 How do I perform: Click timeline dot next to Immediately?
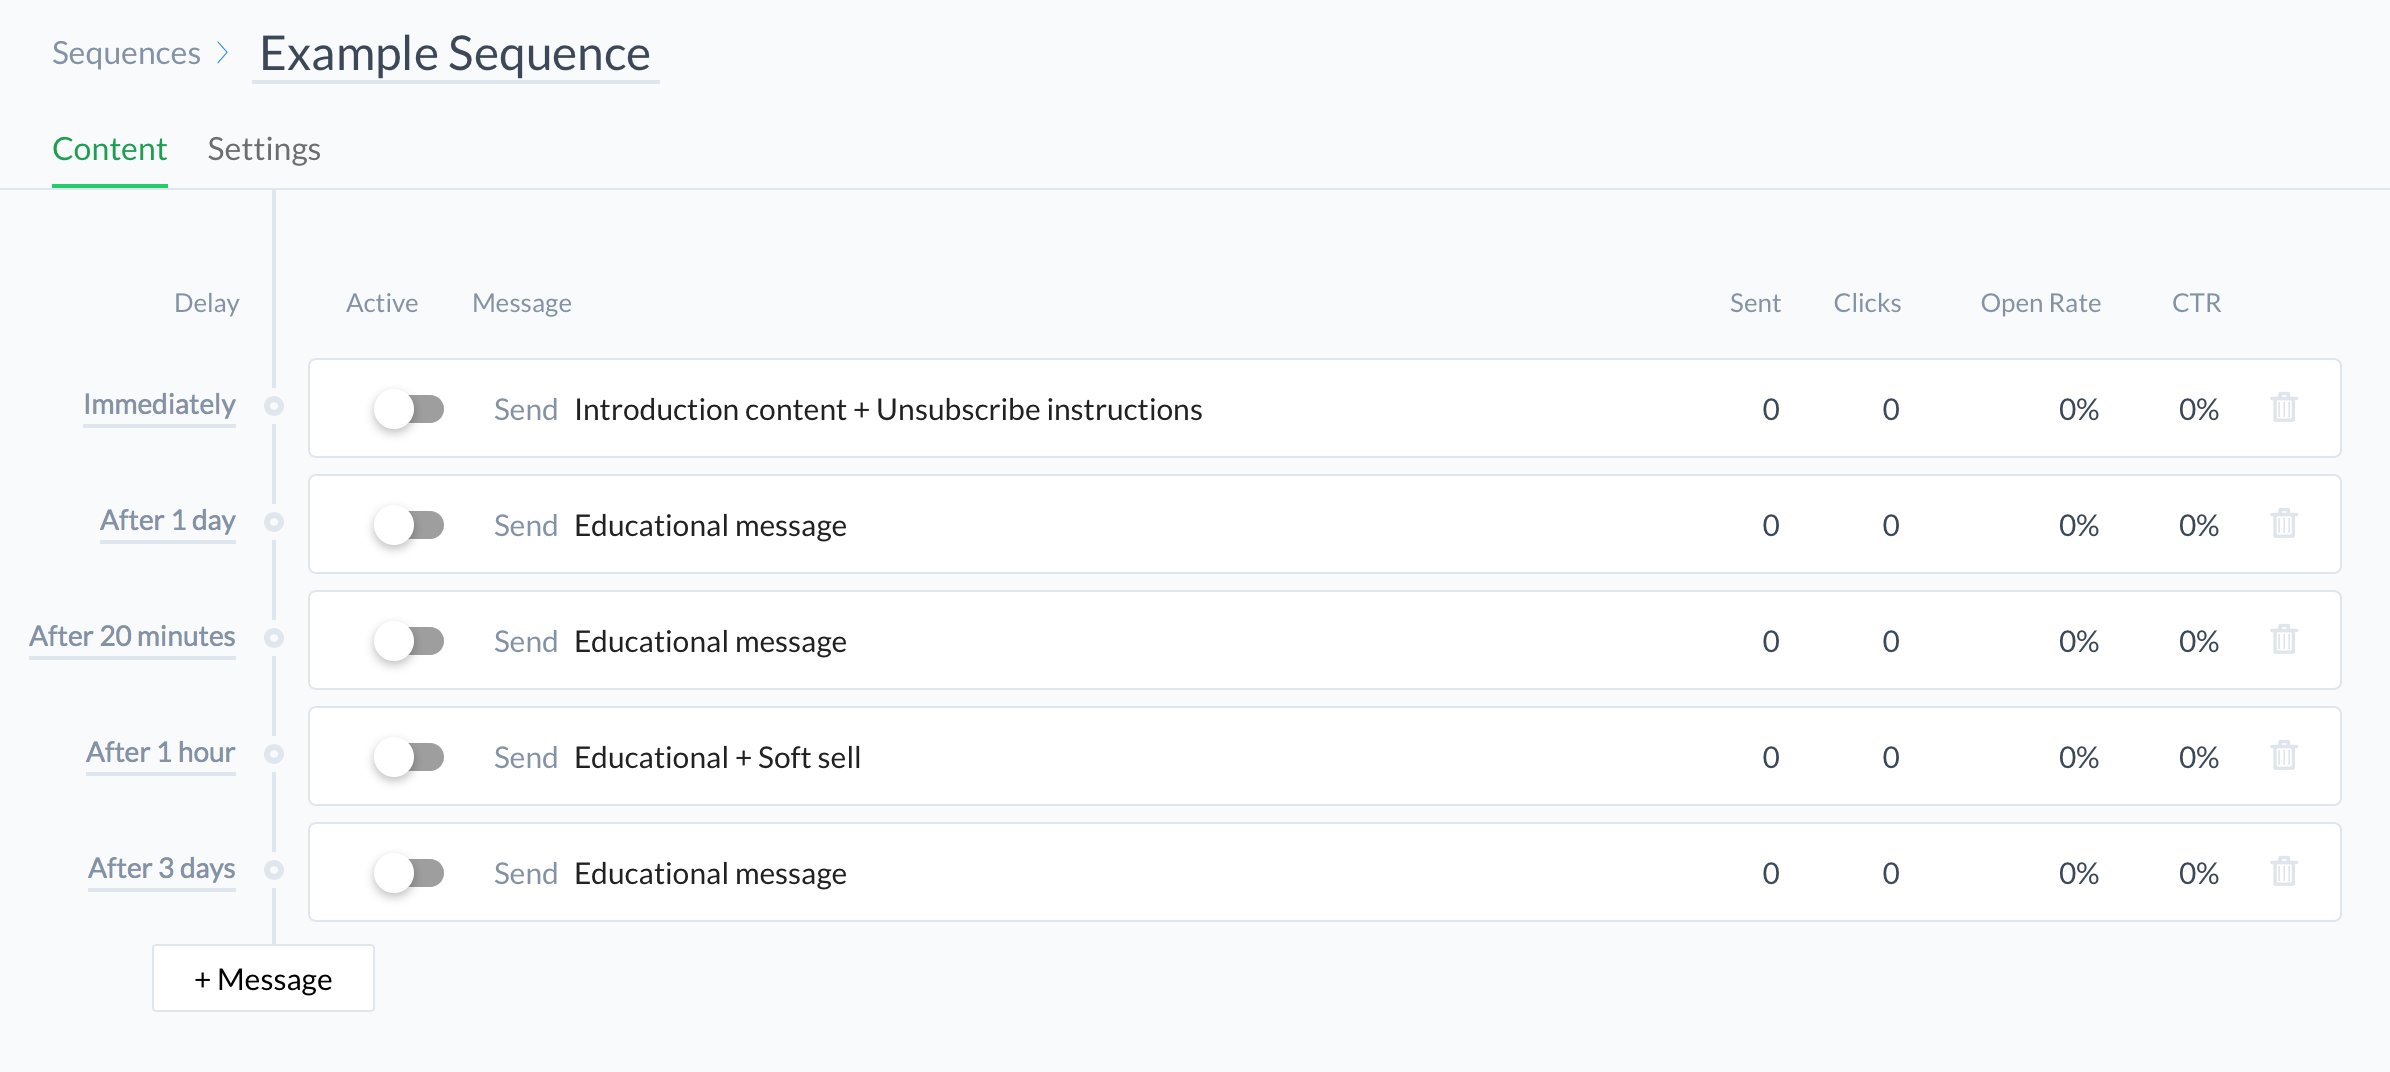point(274,406)
